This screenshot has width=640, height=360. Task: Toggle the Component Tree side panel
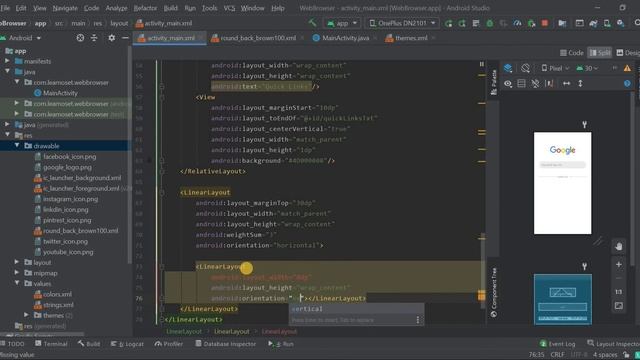(x=493, y=292)
